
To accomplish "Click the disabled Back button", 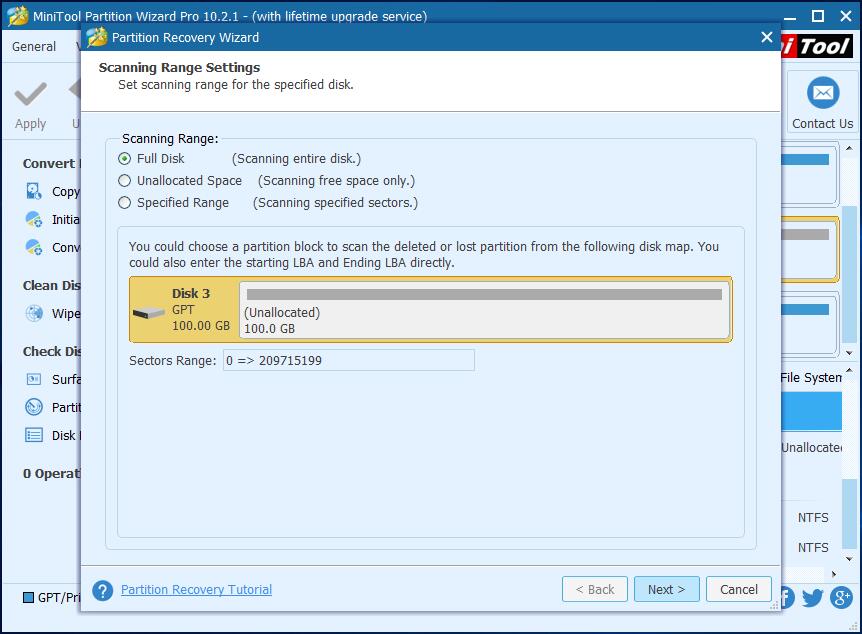I will click(x=595, y=589).
